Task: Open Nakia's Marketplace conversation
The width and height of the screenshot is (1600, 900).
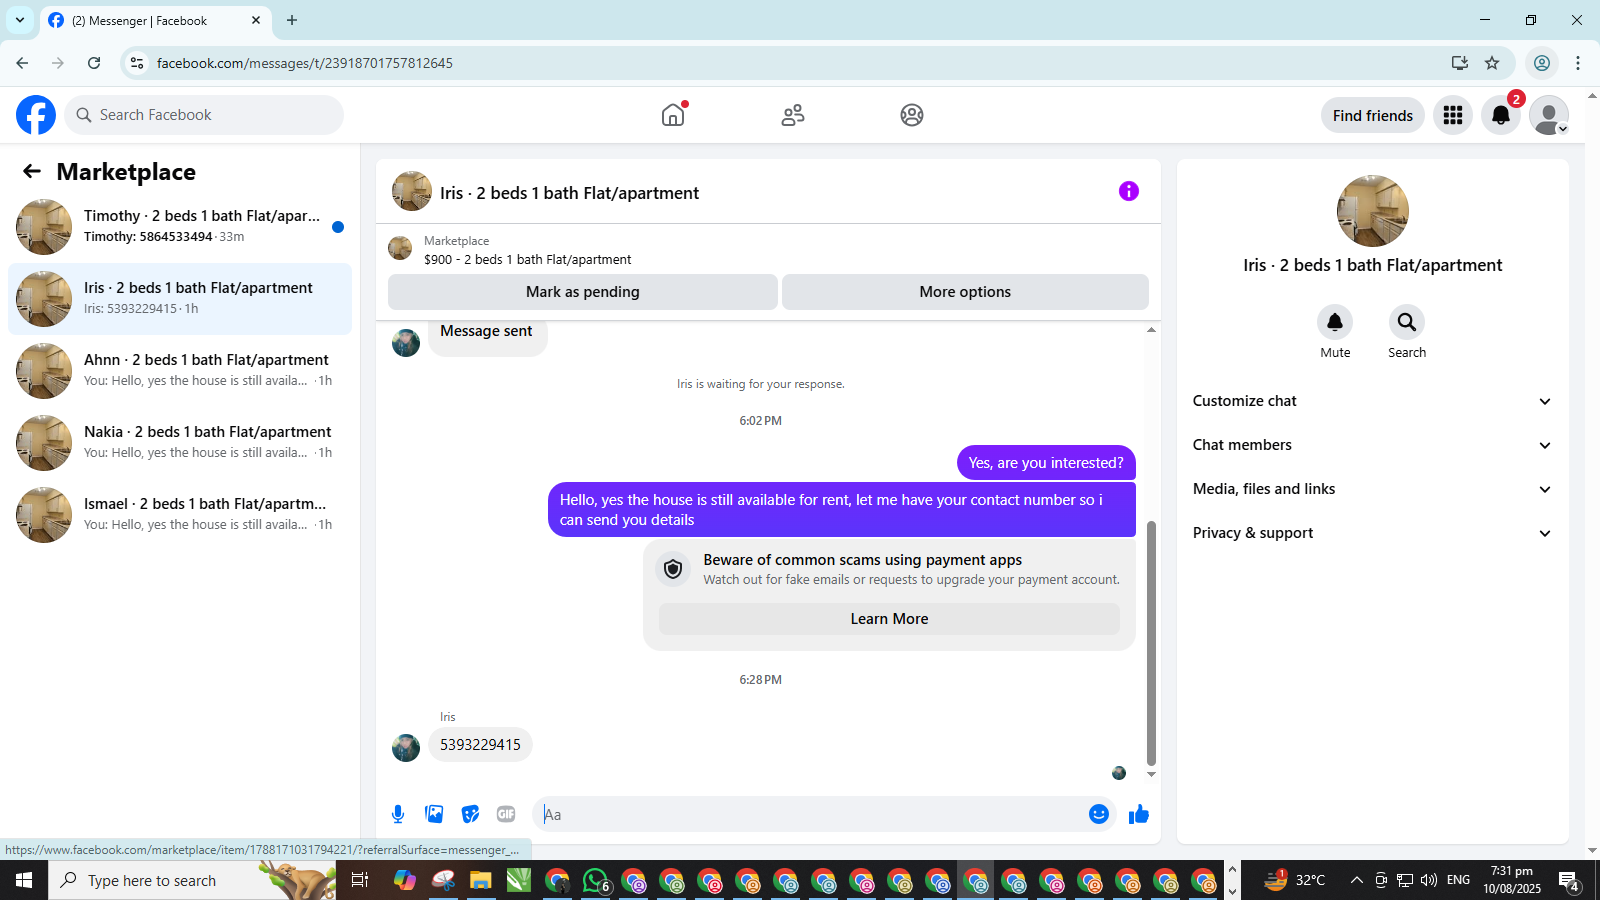Action: 180,443
